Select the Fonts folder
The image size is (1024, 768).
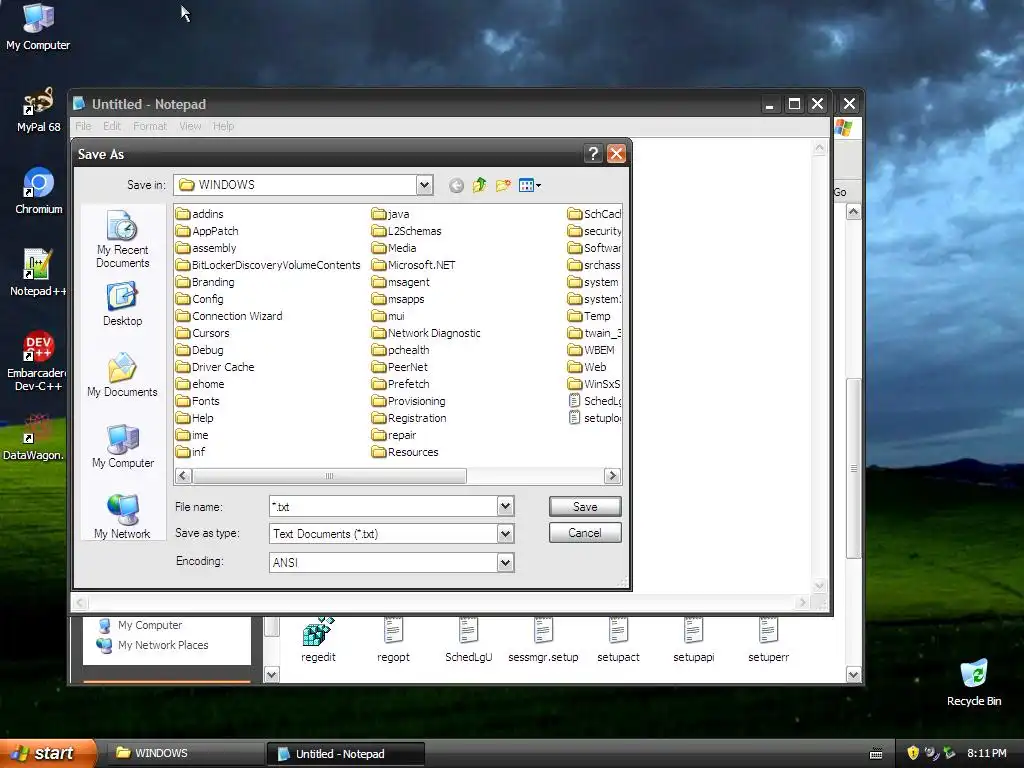(198, 401)
